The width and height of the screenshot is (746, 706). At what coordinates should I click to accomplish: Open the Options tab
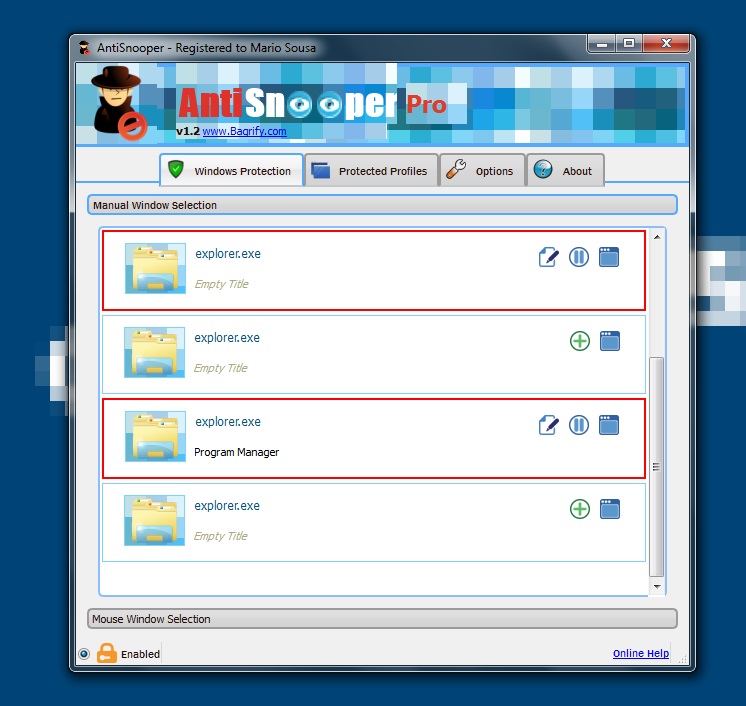(482, 170)
